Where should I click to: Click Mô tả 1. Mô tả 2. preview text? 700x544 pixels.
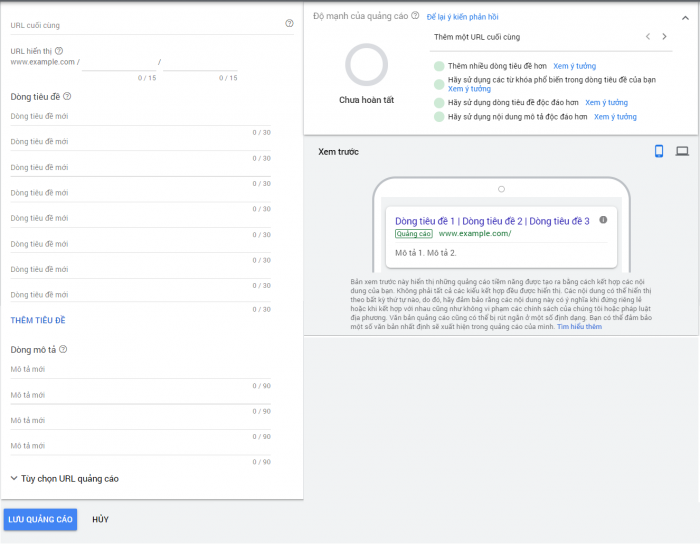425,253
